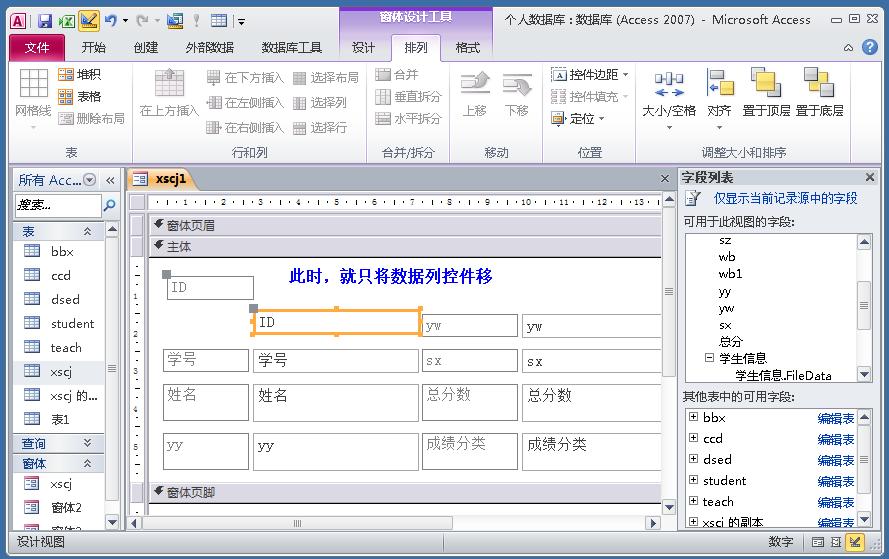The width and height of the screenshot is (889, 559).
Task: Collapse the 学生信息 tree node
Action: (x=709, y=358)
